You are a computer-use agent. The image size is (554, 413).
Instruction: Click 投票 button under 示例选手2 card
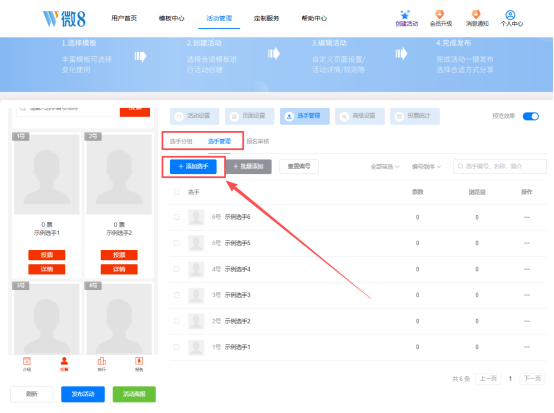119,255
